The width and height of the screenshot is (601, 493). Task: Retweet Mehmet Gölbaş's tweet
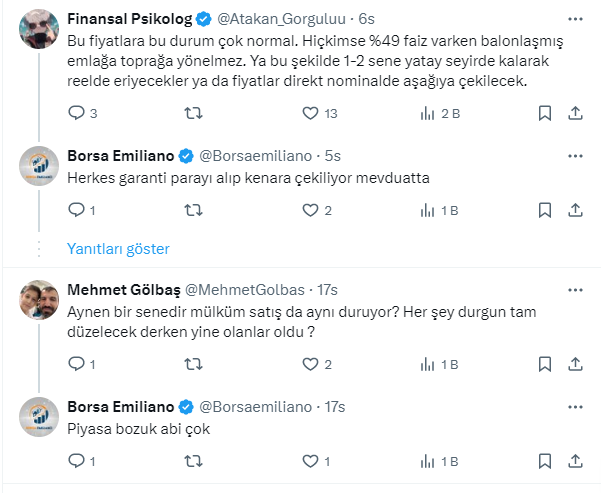(x=195, y=365)
